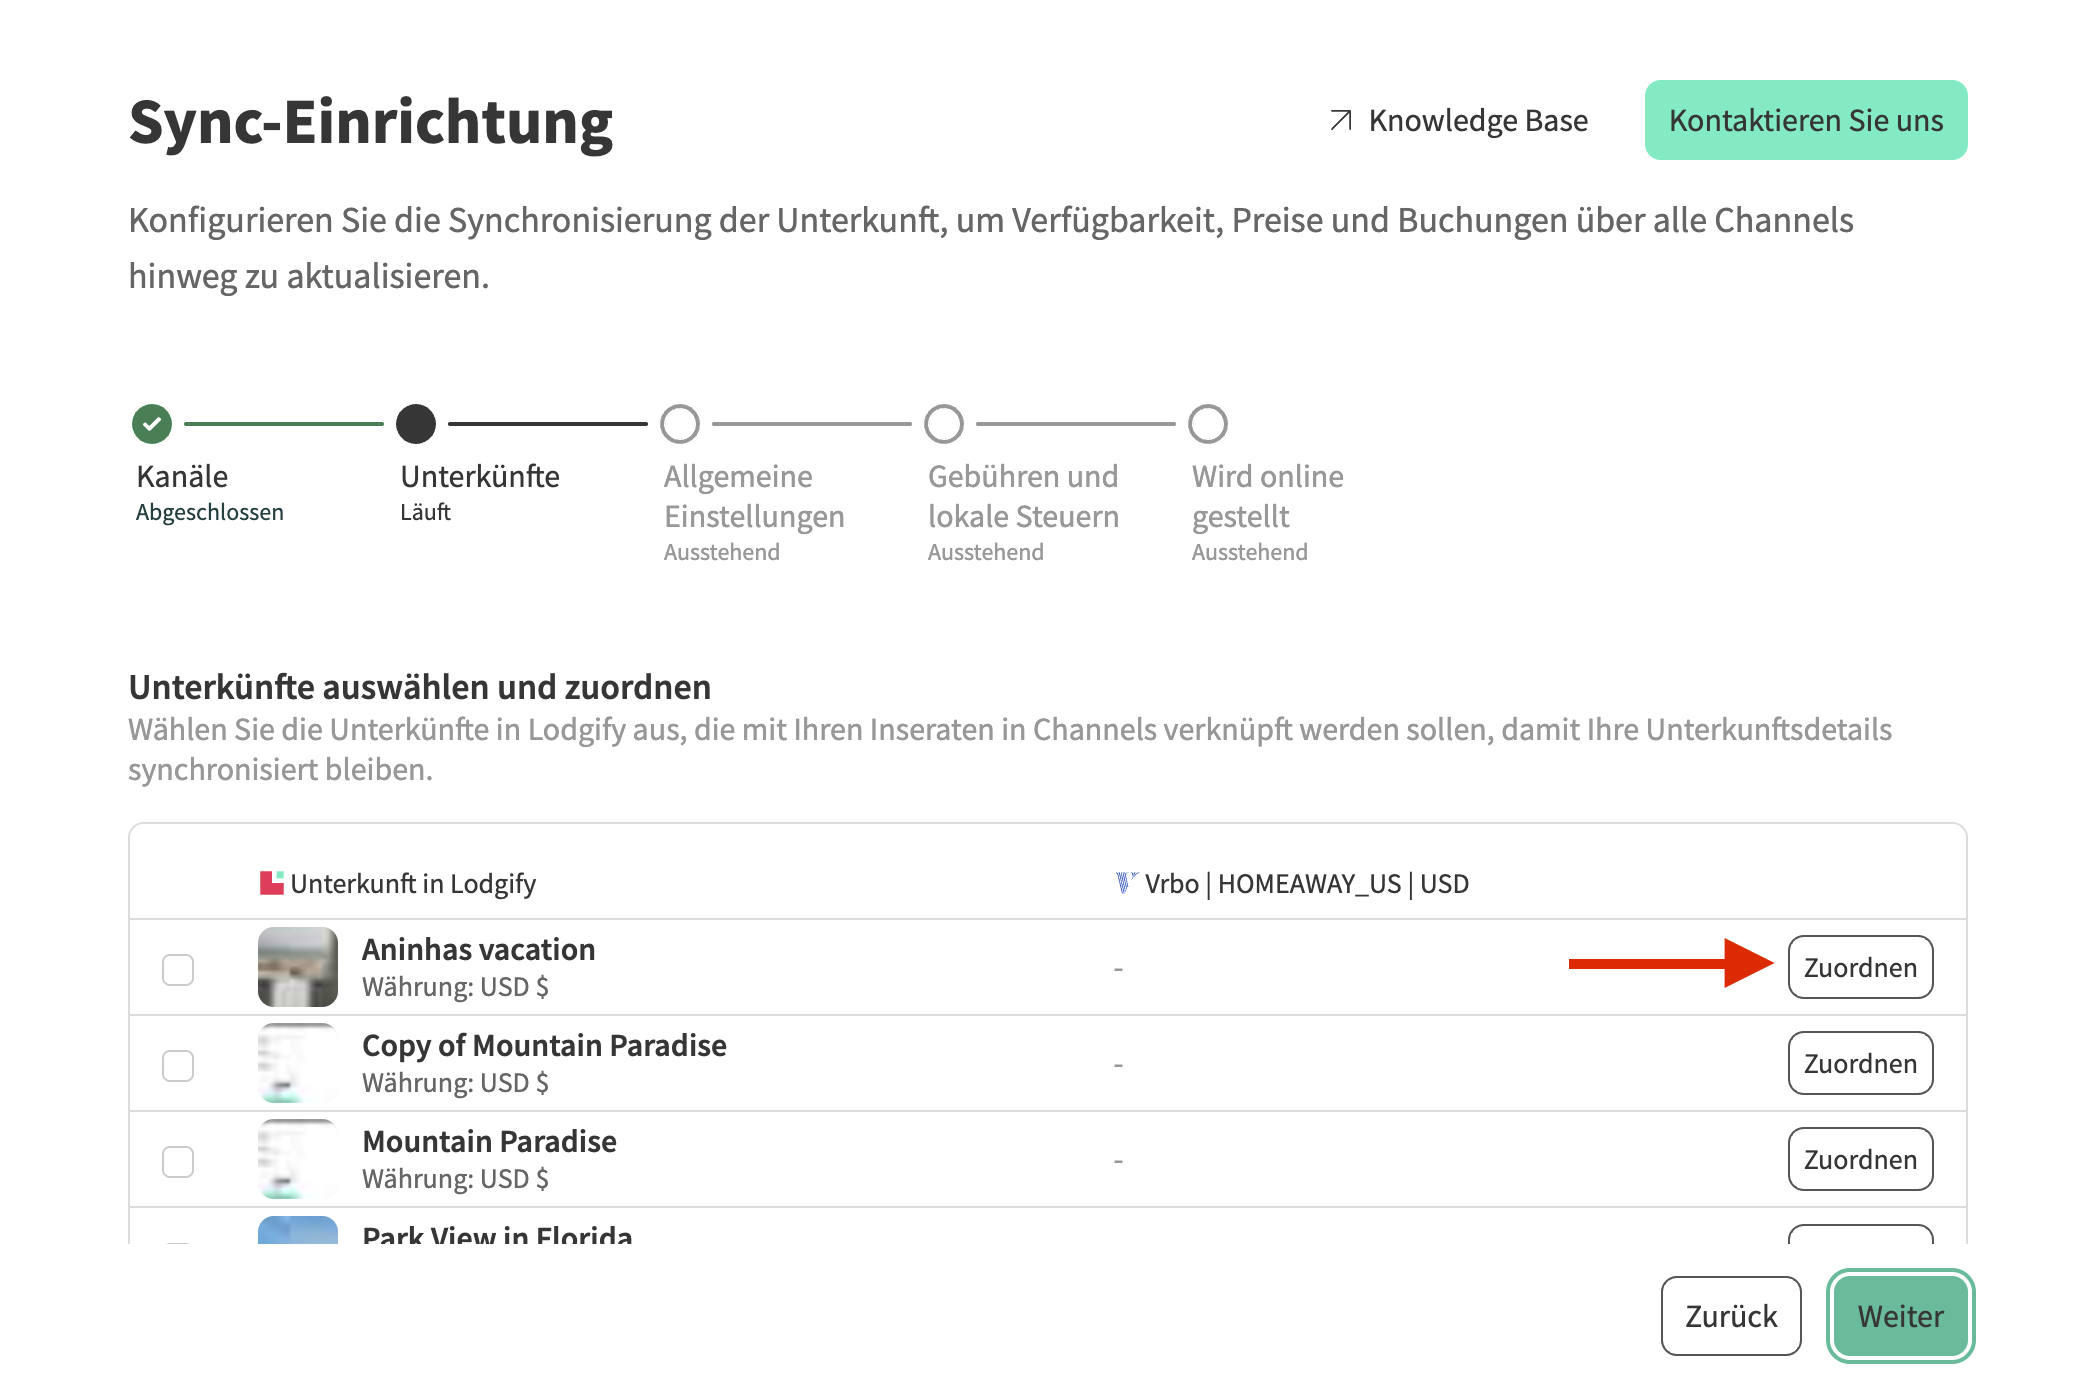Select the Copy of Mountain Paradise checkbox
Viewport: 2086px width, 1388px height.
click(x=178, y=1065)
